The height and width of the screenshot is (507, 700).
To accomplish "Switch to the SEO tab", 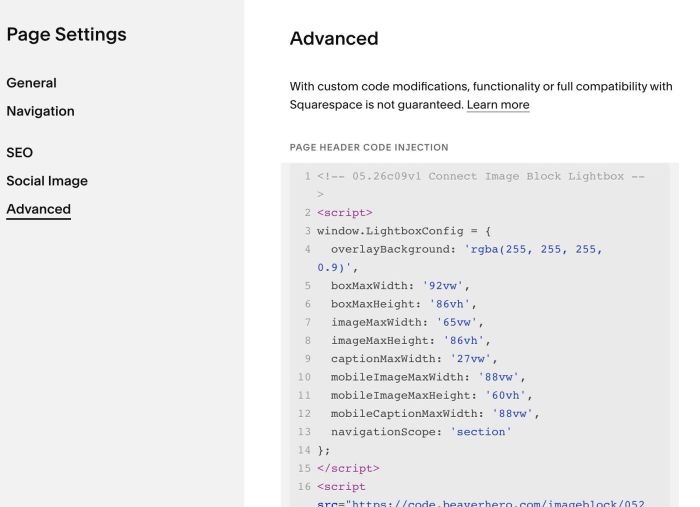I will [x=20, y=153].
